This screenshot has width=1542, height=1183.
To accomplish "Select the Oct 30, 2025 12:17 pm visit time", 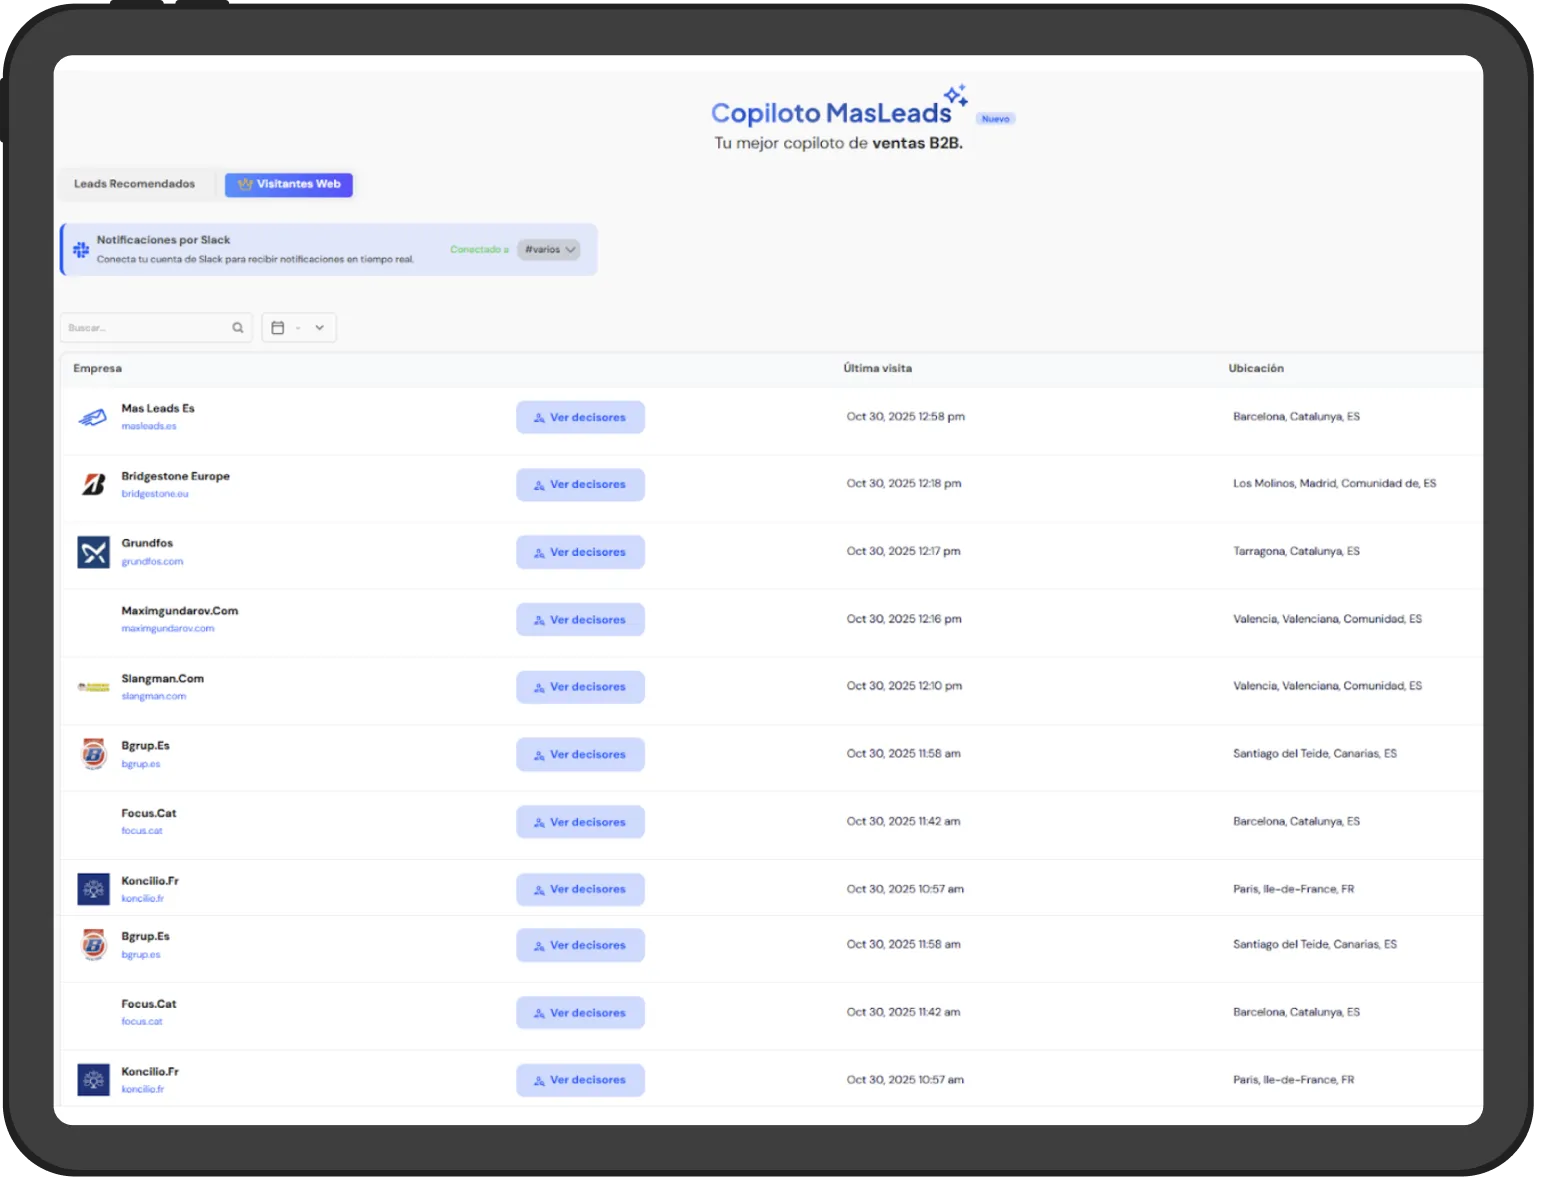I will (904, 552).
